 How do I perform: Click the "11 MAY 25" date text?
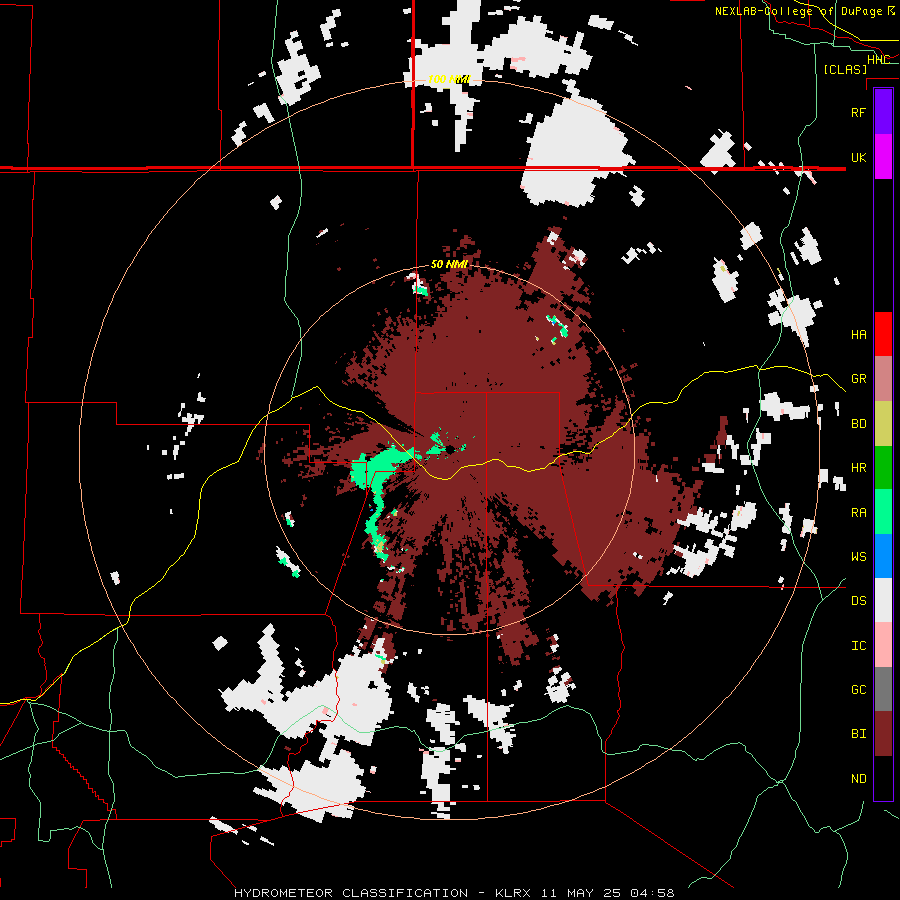[580, 893]
